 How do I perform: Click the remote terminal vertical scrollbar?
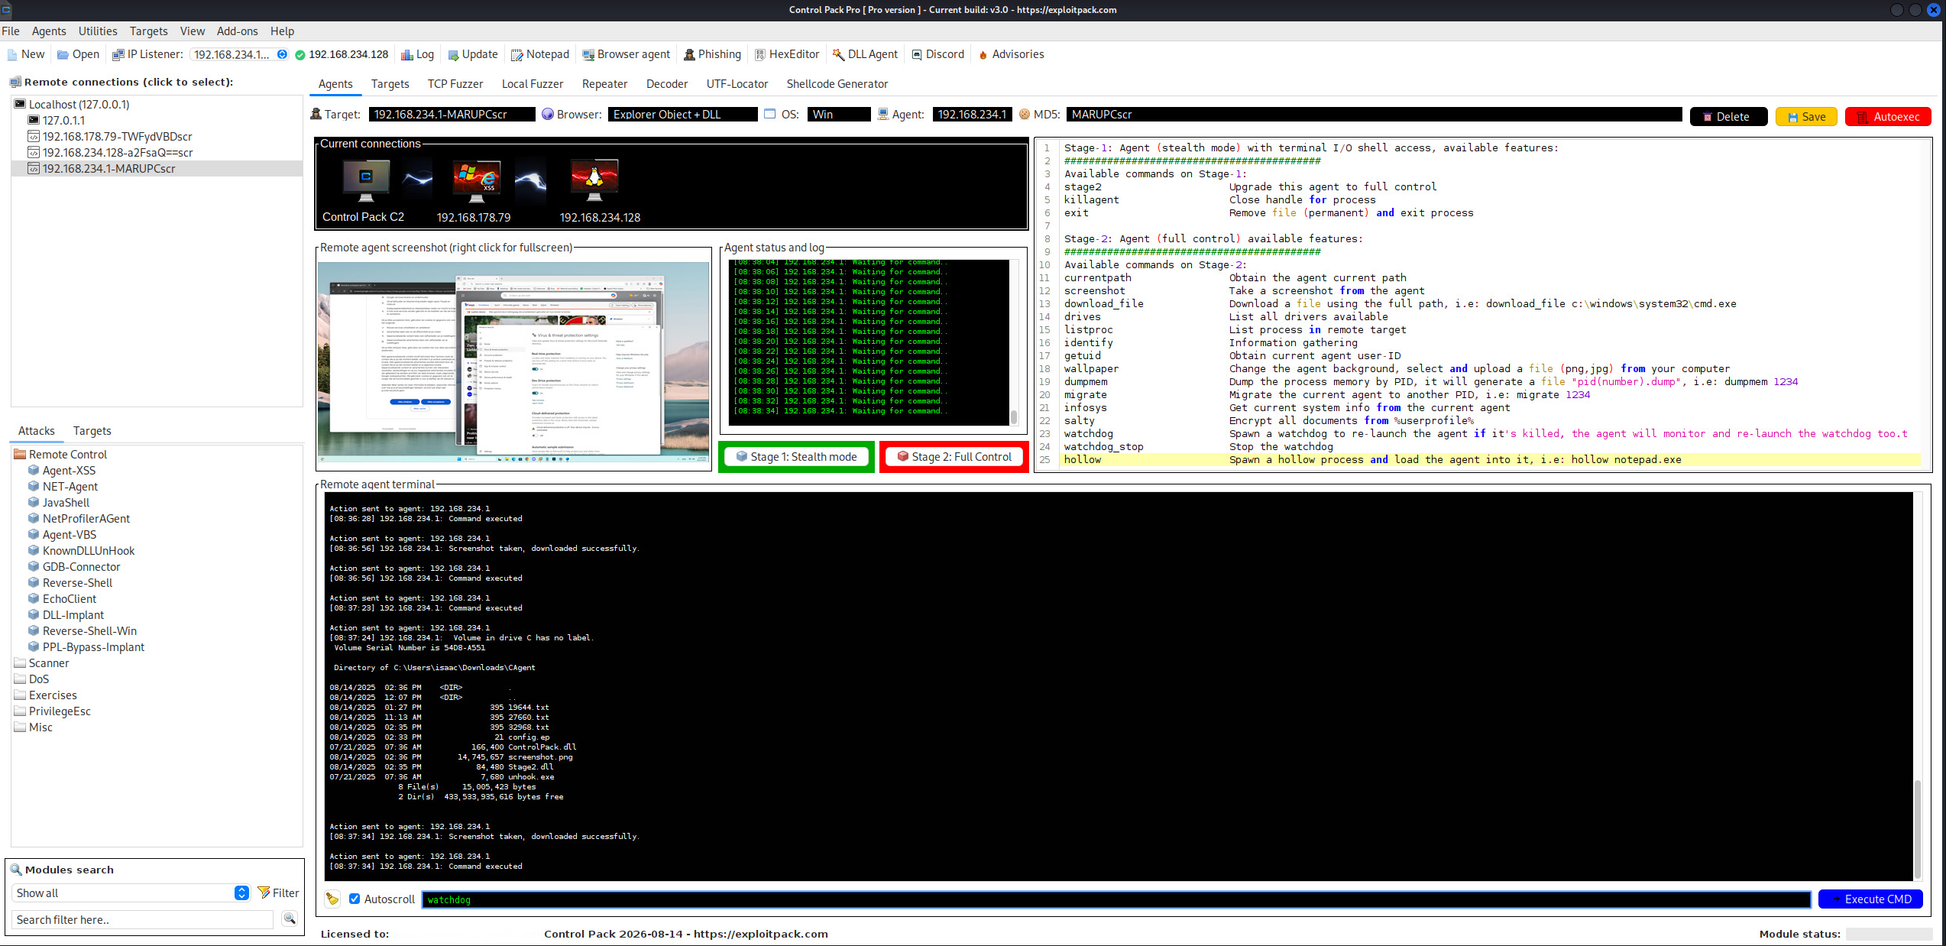coord(1917,828)
